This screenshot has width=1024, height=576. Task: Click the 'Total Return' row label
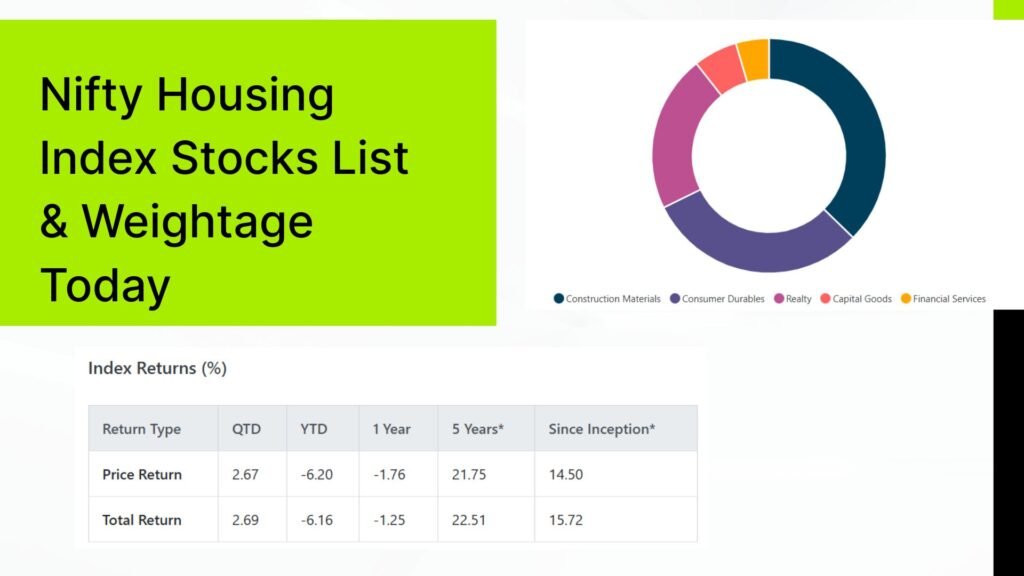(x=142, y=520)
